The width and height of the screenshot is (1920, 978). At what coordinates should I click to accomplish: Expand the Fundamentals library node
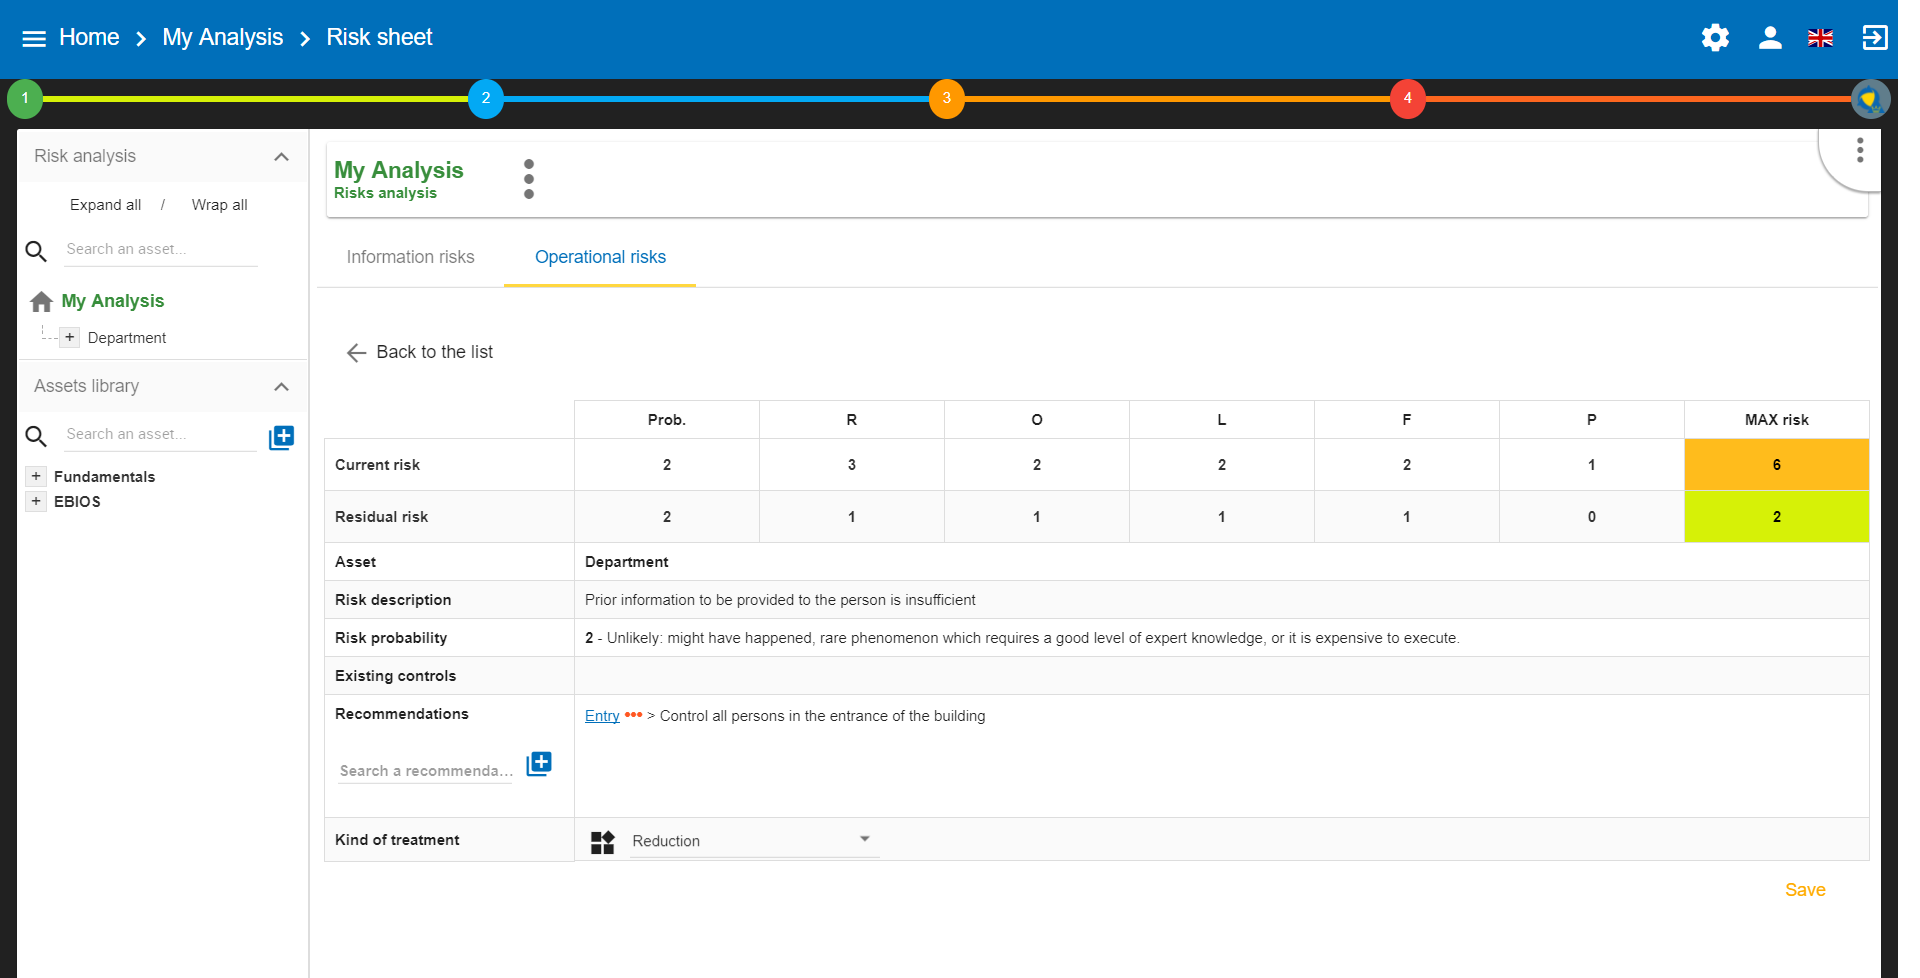coord(36,477)
